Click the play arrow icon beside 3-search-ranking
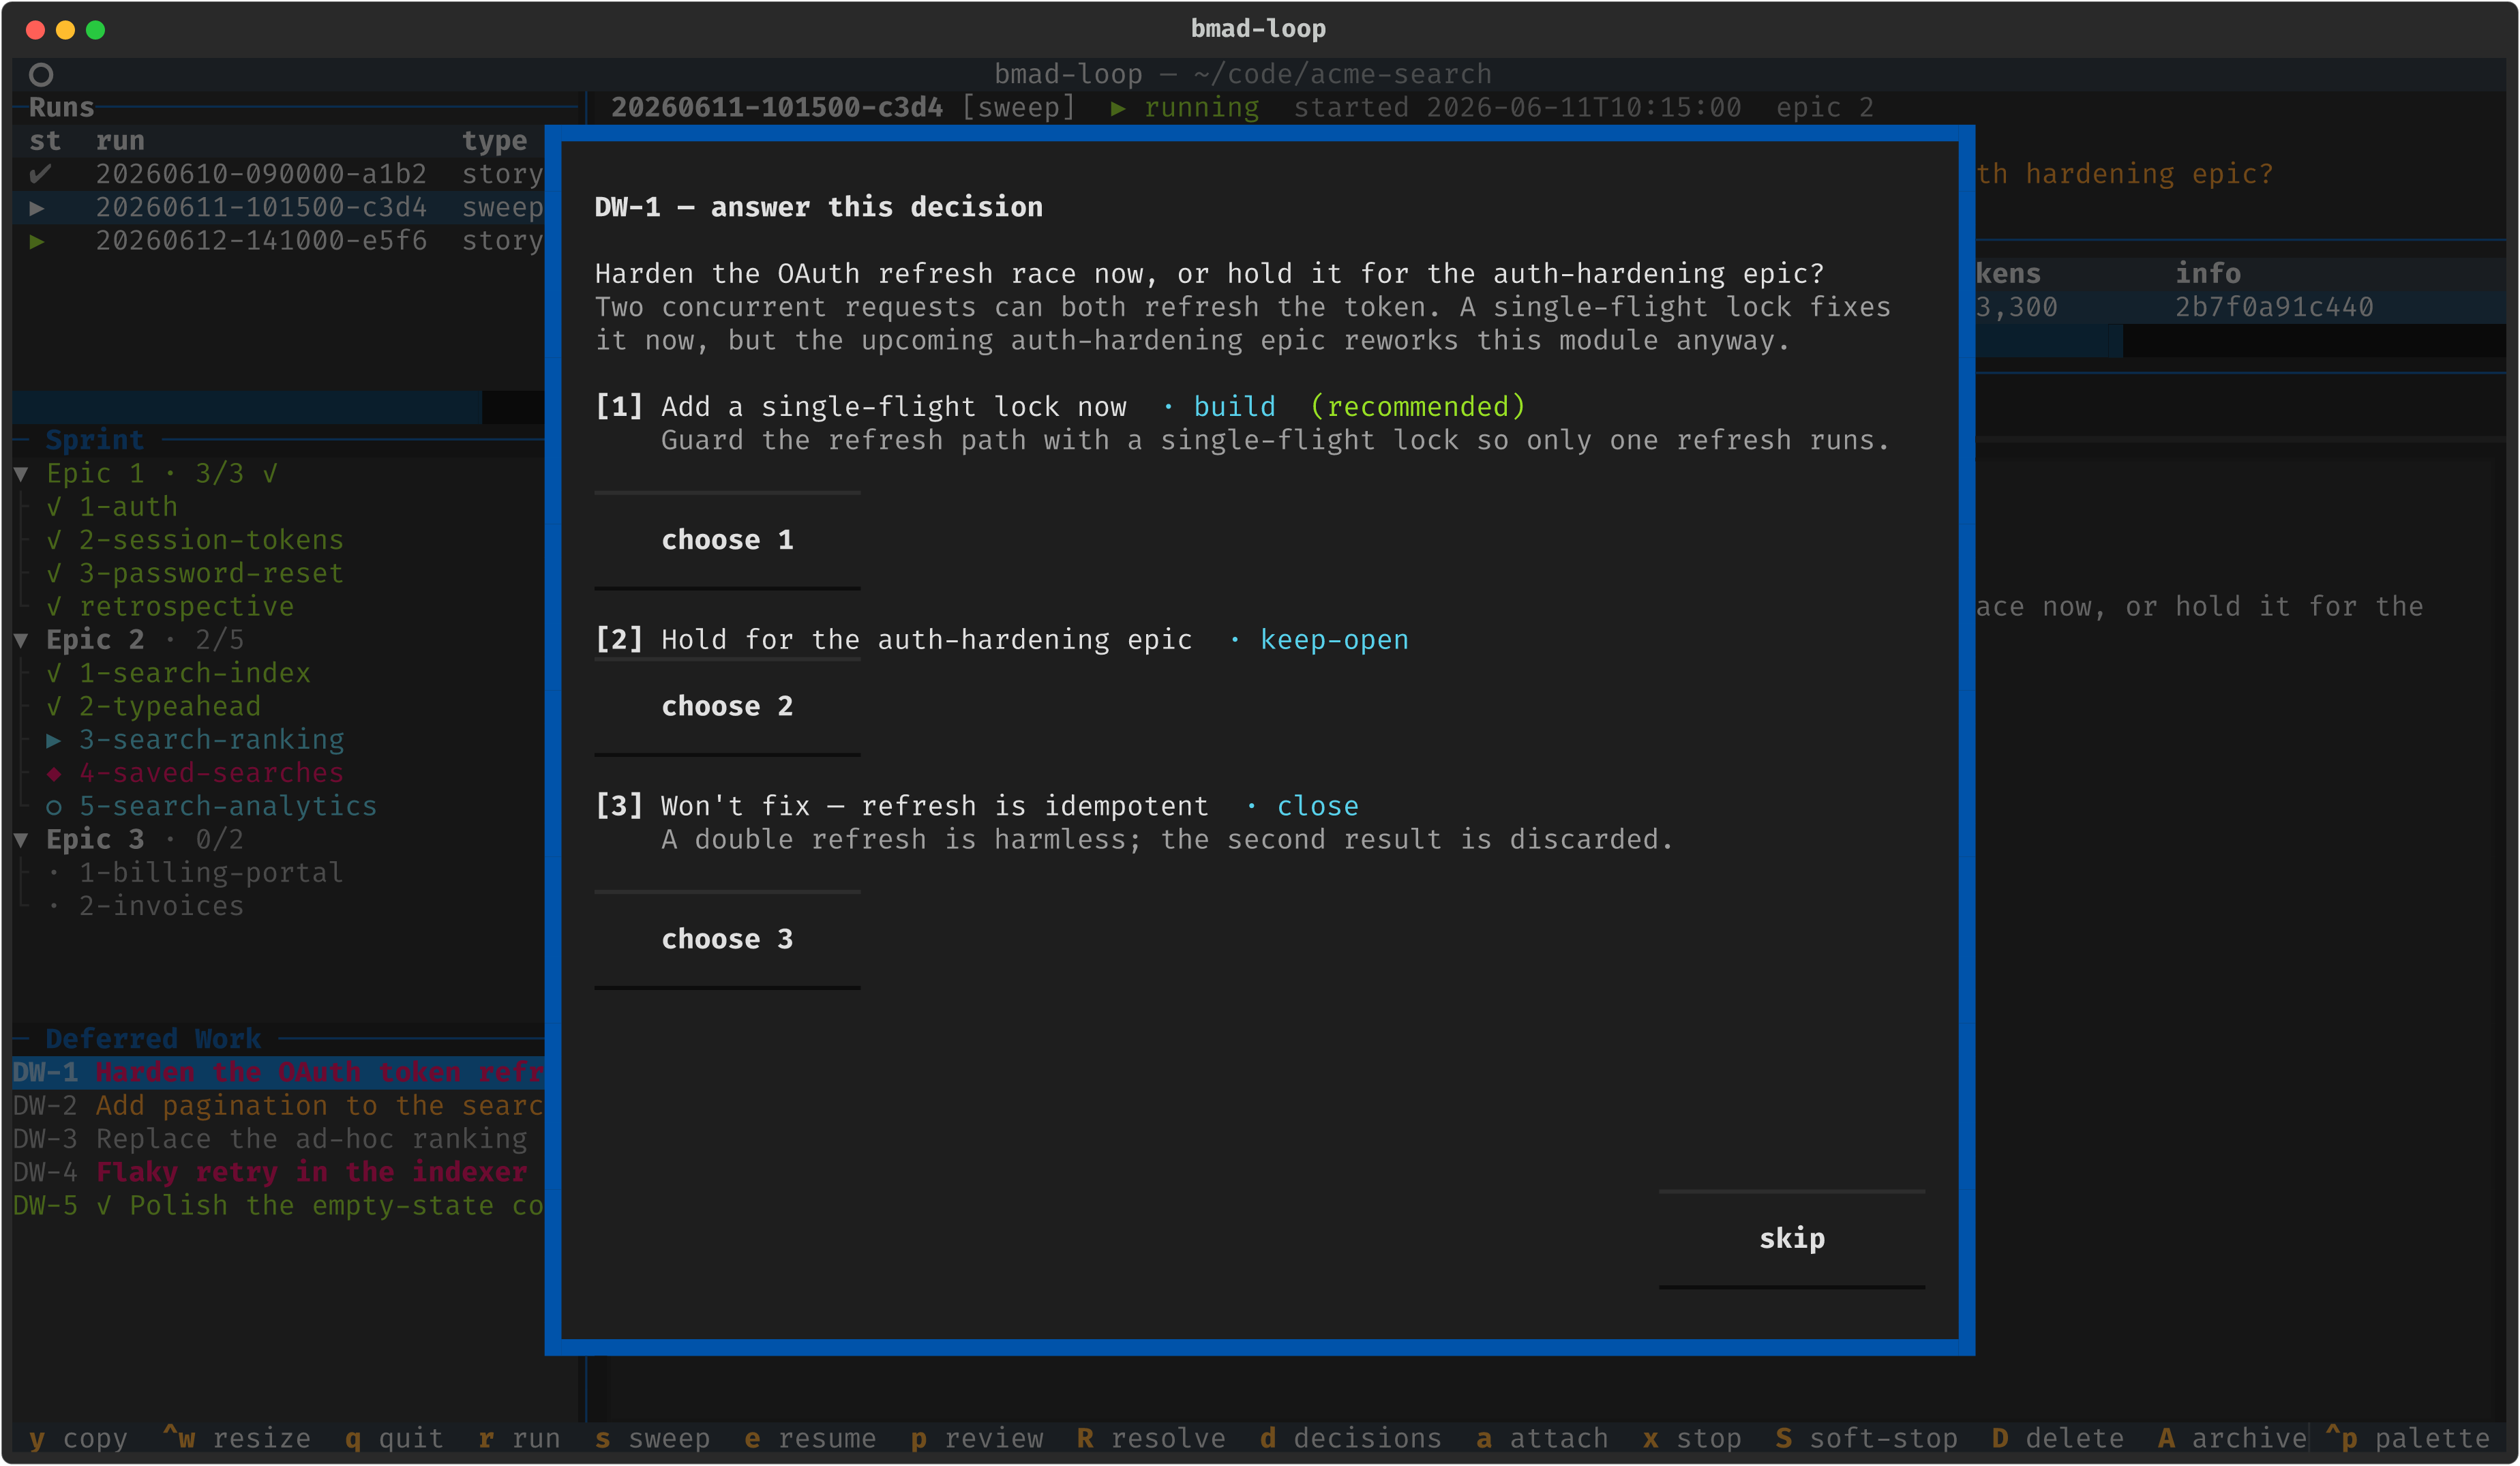Screen dimensions: 2520x1466 pyautogui.click(x=54, y=740)
